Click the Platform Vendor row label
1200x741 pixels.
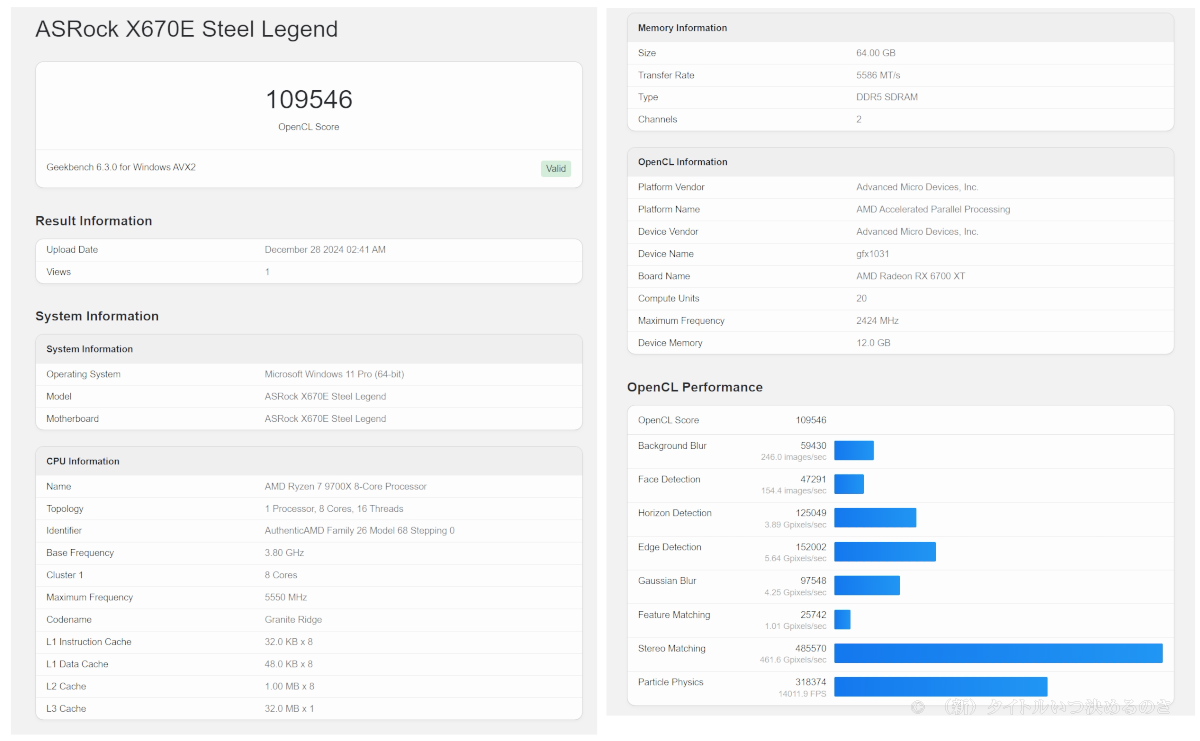671,187
